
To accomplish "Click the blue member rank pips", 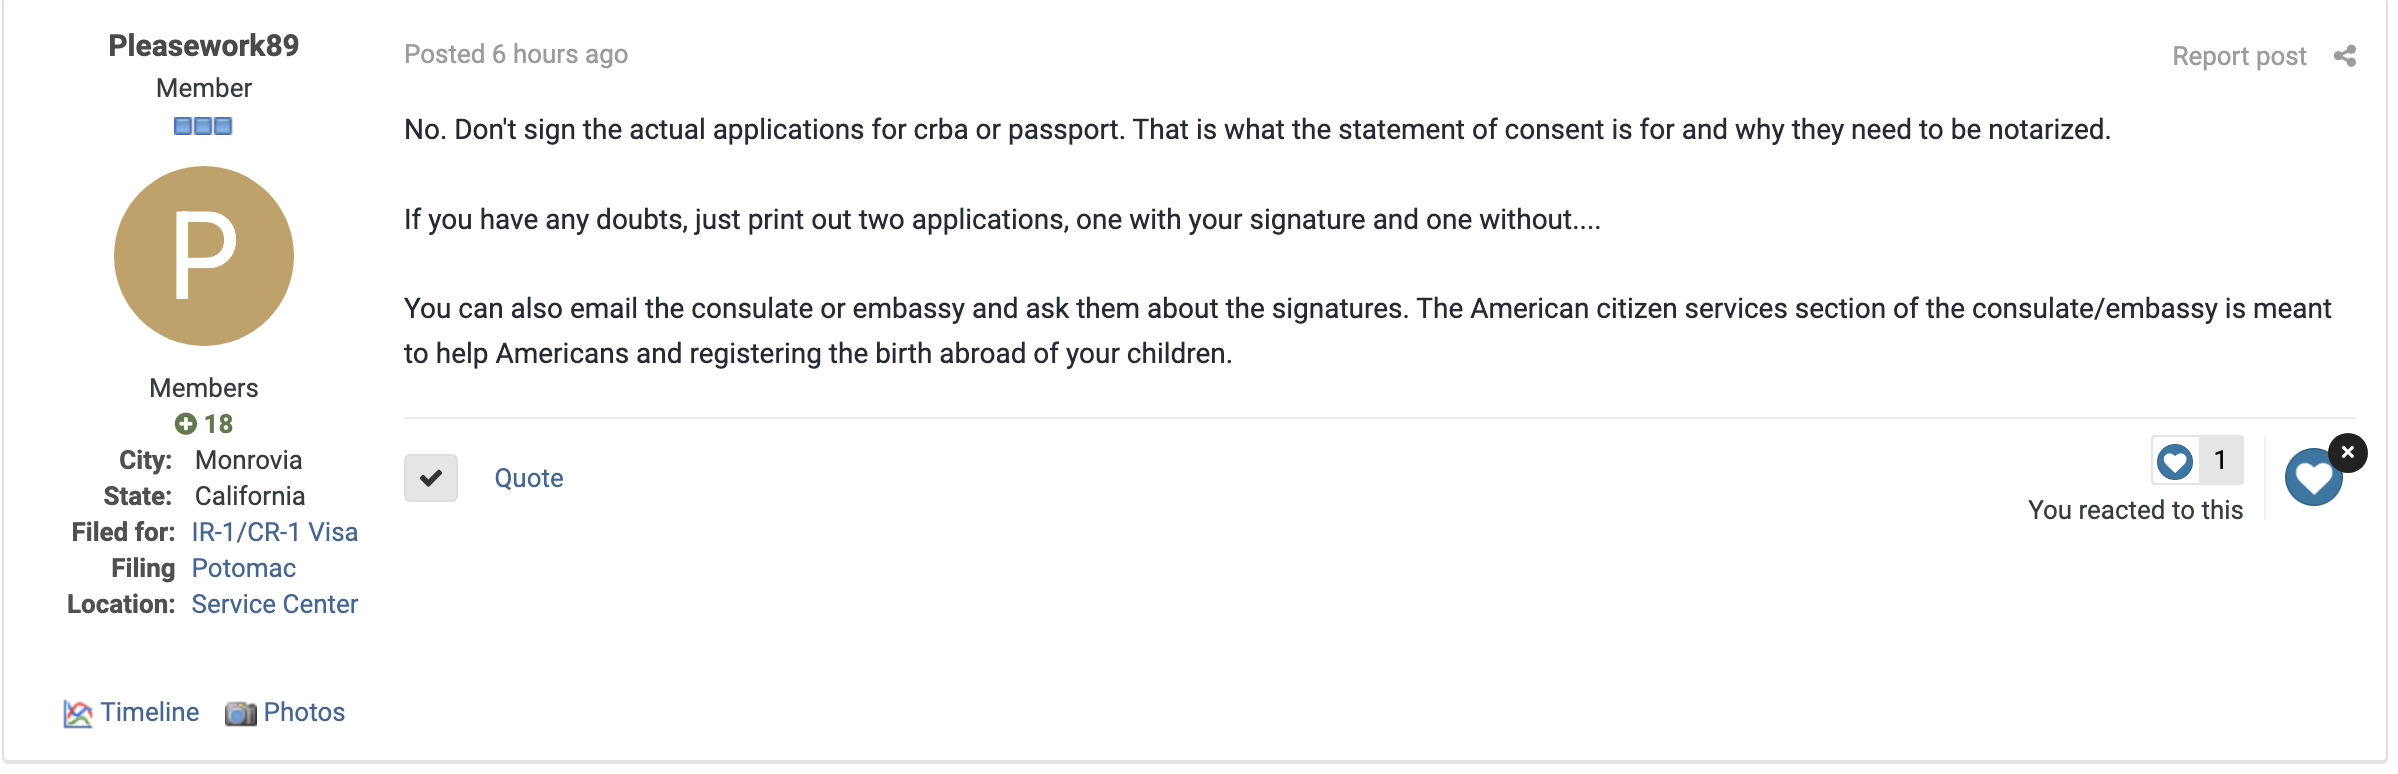I will (x=203, y=126).
